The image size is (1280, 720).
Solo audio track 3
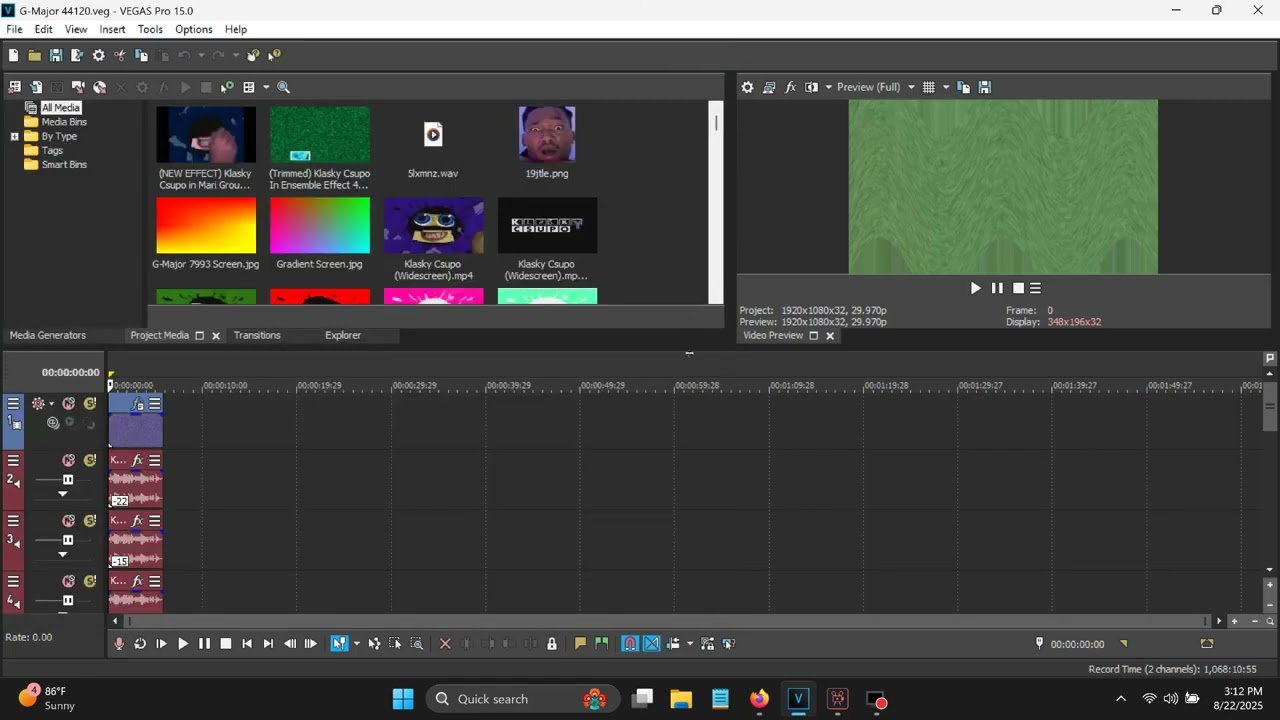[x=89, y=521]
